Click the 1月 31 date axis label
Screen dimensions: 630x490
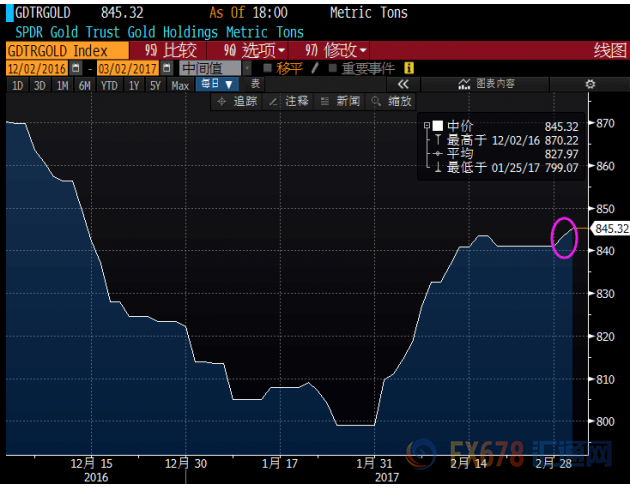click(374, 463)
